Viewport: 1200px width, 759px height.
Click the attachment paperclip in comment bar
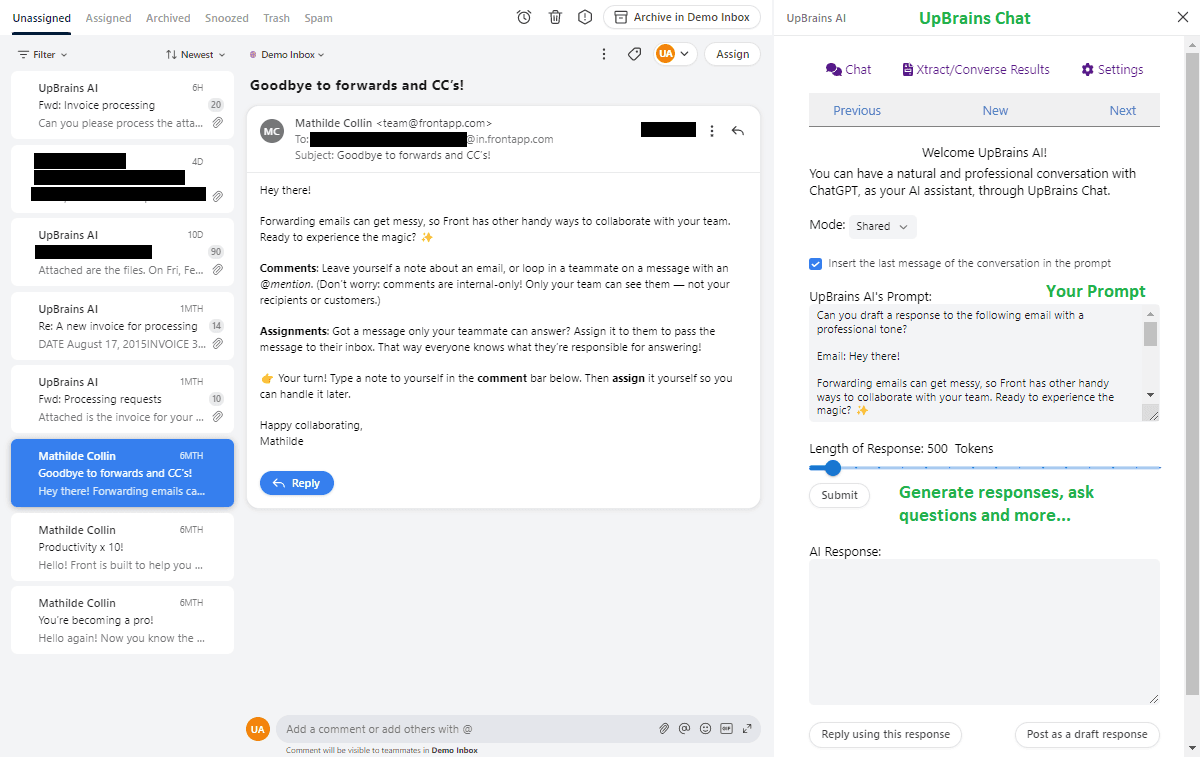coord(663,729)
